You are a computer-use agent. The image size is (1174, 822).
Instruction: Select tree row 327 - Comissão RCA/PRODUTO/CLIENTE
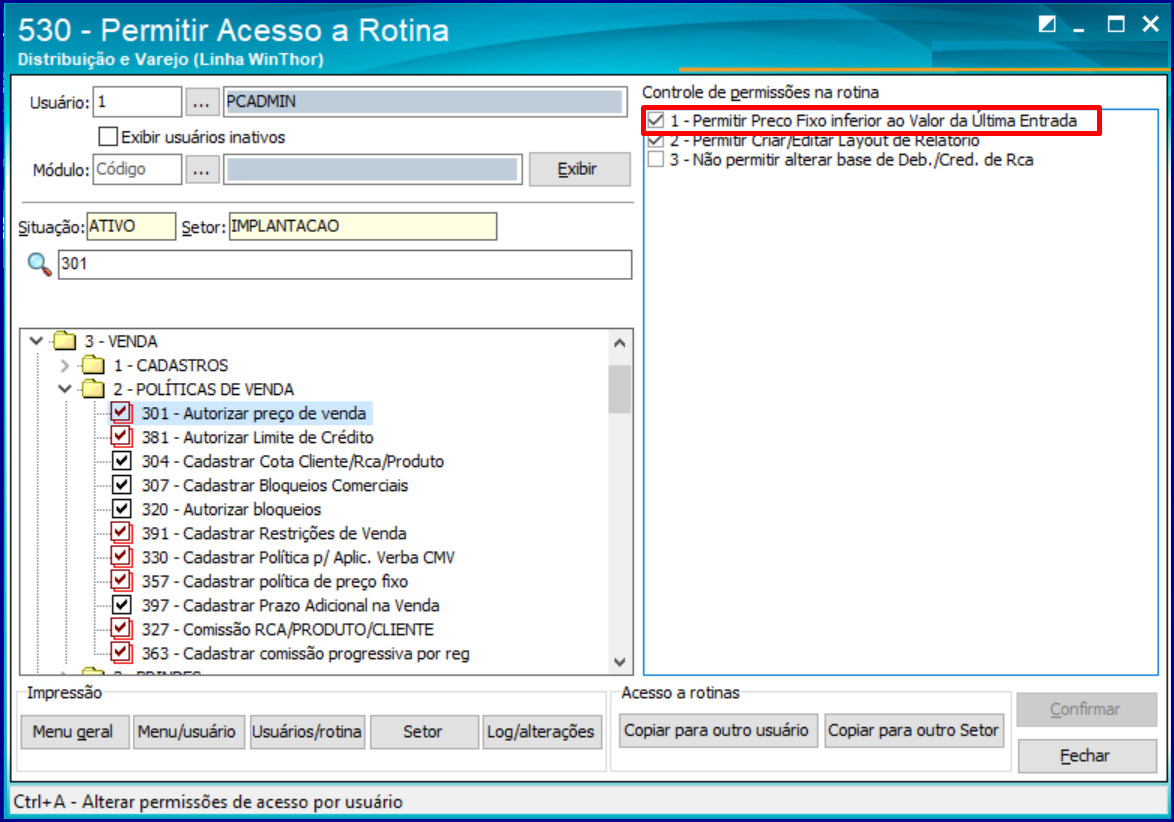tap(288, 630)
